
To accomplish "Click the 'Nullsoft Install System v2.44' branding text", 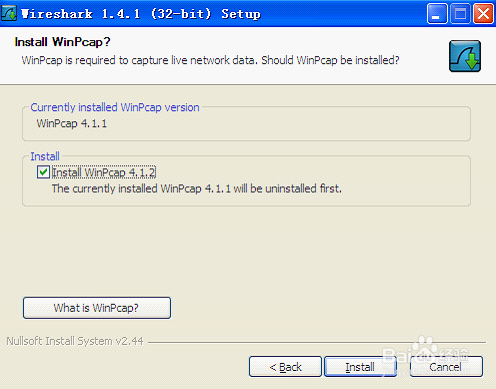I will pyautogui.click(x=75, y=341).
